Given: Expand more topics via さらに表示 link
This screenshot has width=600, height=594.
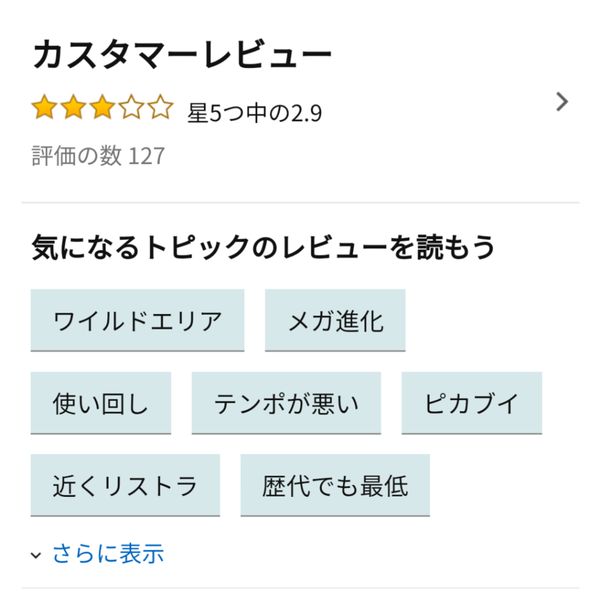Looking at the screenshot, I should click(107, 553).
